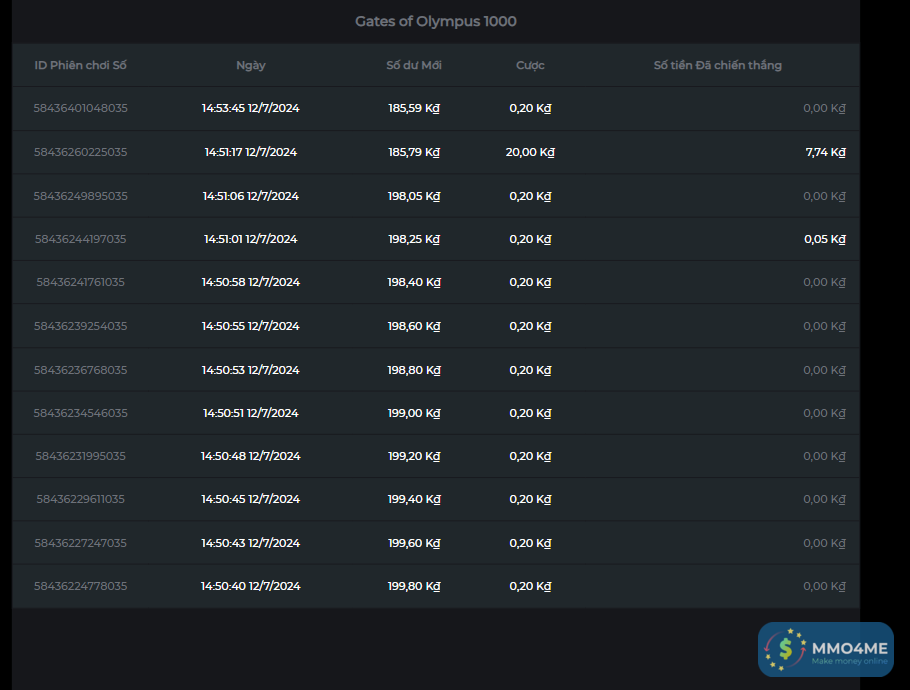Click session ID 58436236768035
This screenshot has height=690, width=910.
[x=81, y=370]
